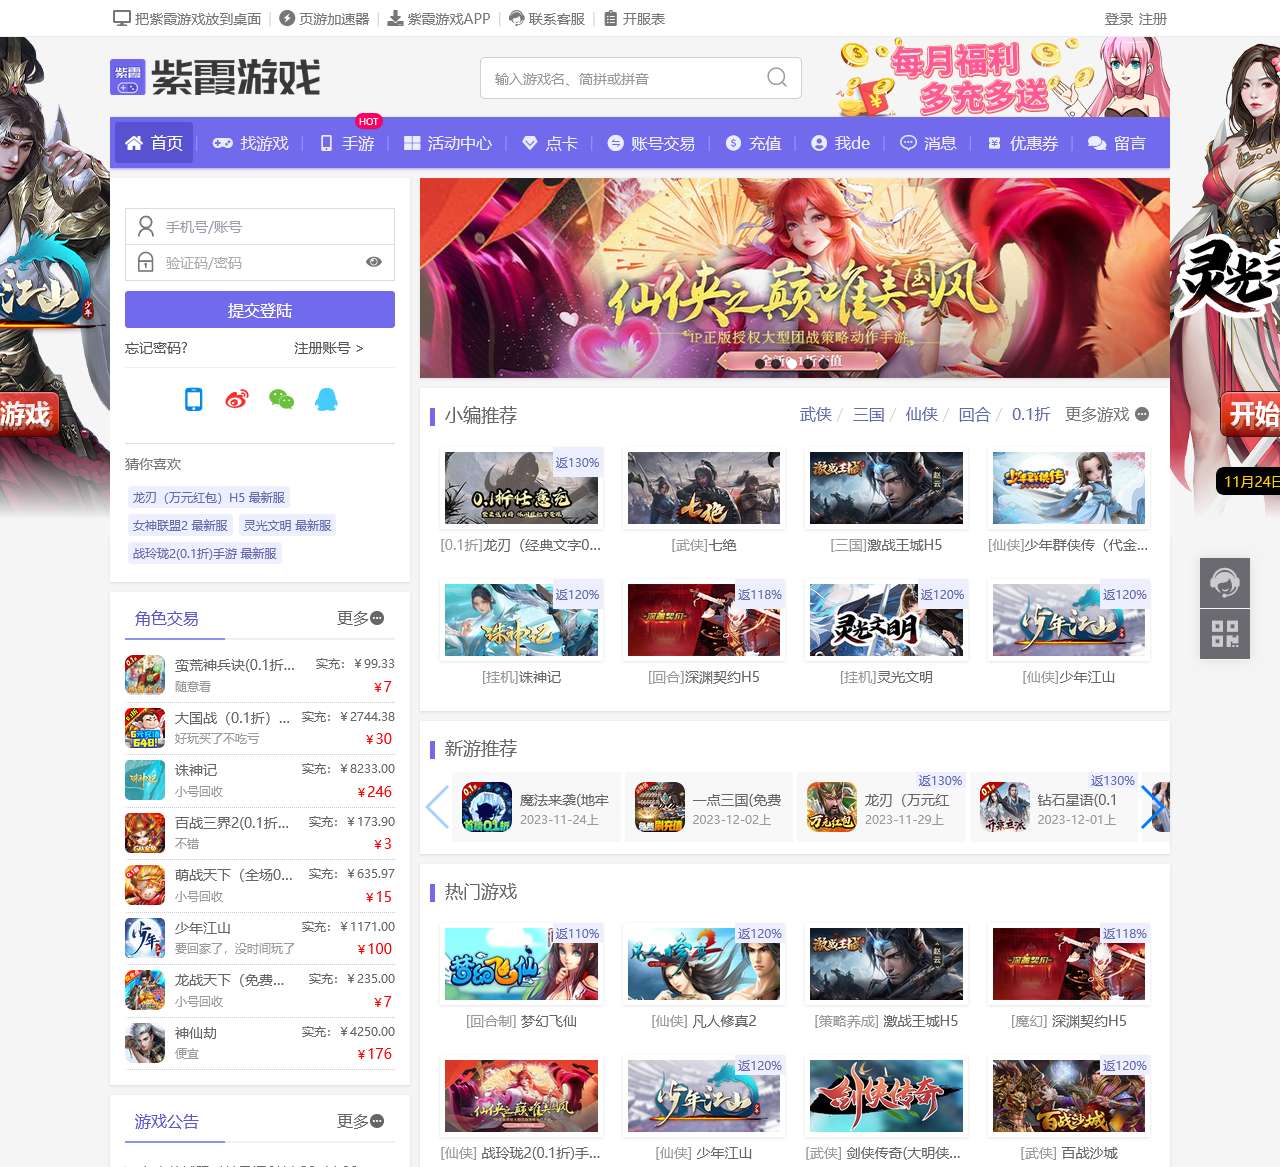Click the search magnifier icon
1280x1167 pixels.
point(777,78)
